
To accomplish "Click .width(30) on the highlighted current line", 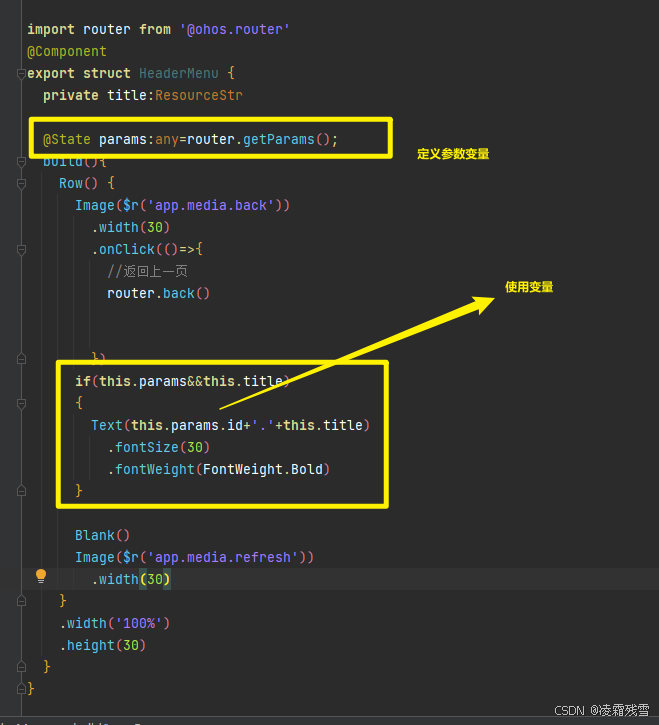I will 131,579.
